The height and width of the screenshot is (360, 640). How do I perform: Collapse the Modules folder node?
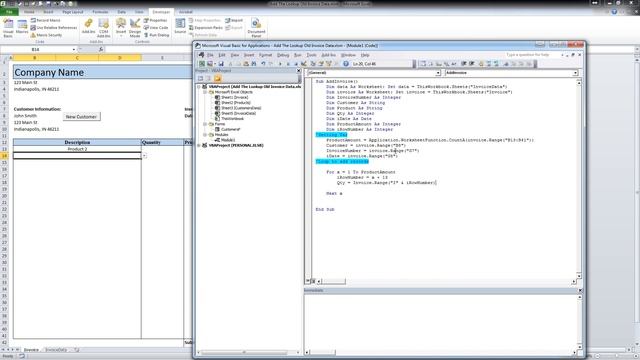[x=205, y=135]
